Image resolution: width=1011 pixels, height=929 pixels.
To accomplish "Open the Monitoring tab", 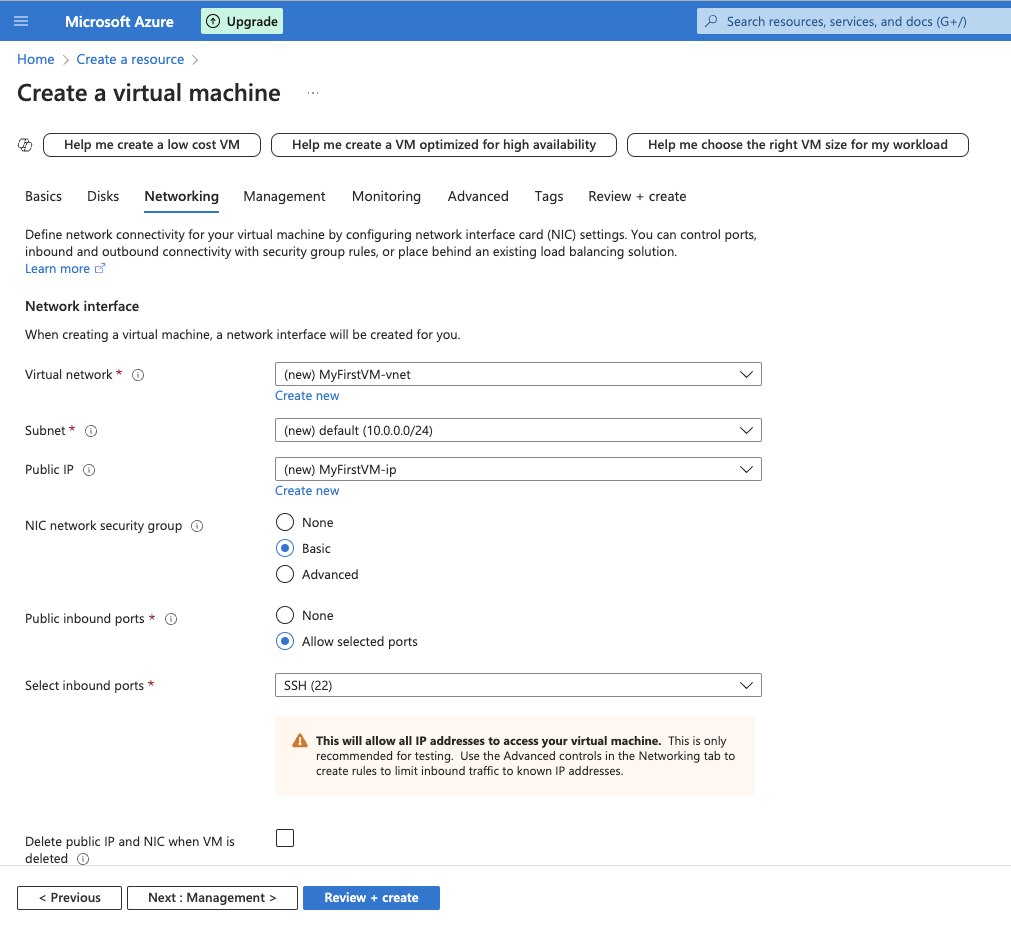I will coord(386,196).
